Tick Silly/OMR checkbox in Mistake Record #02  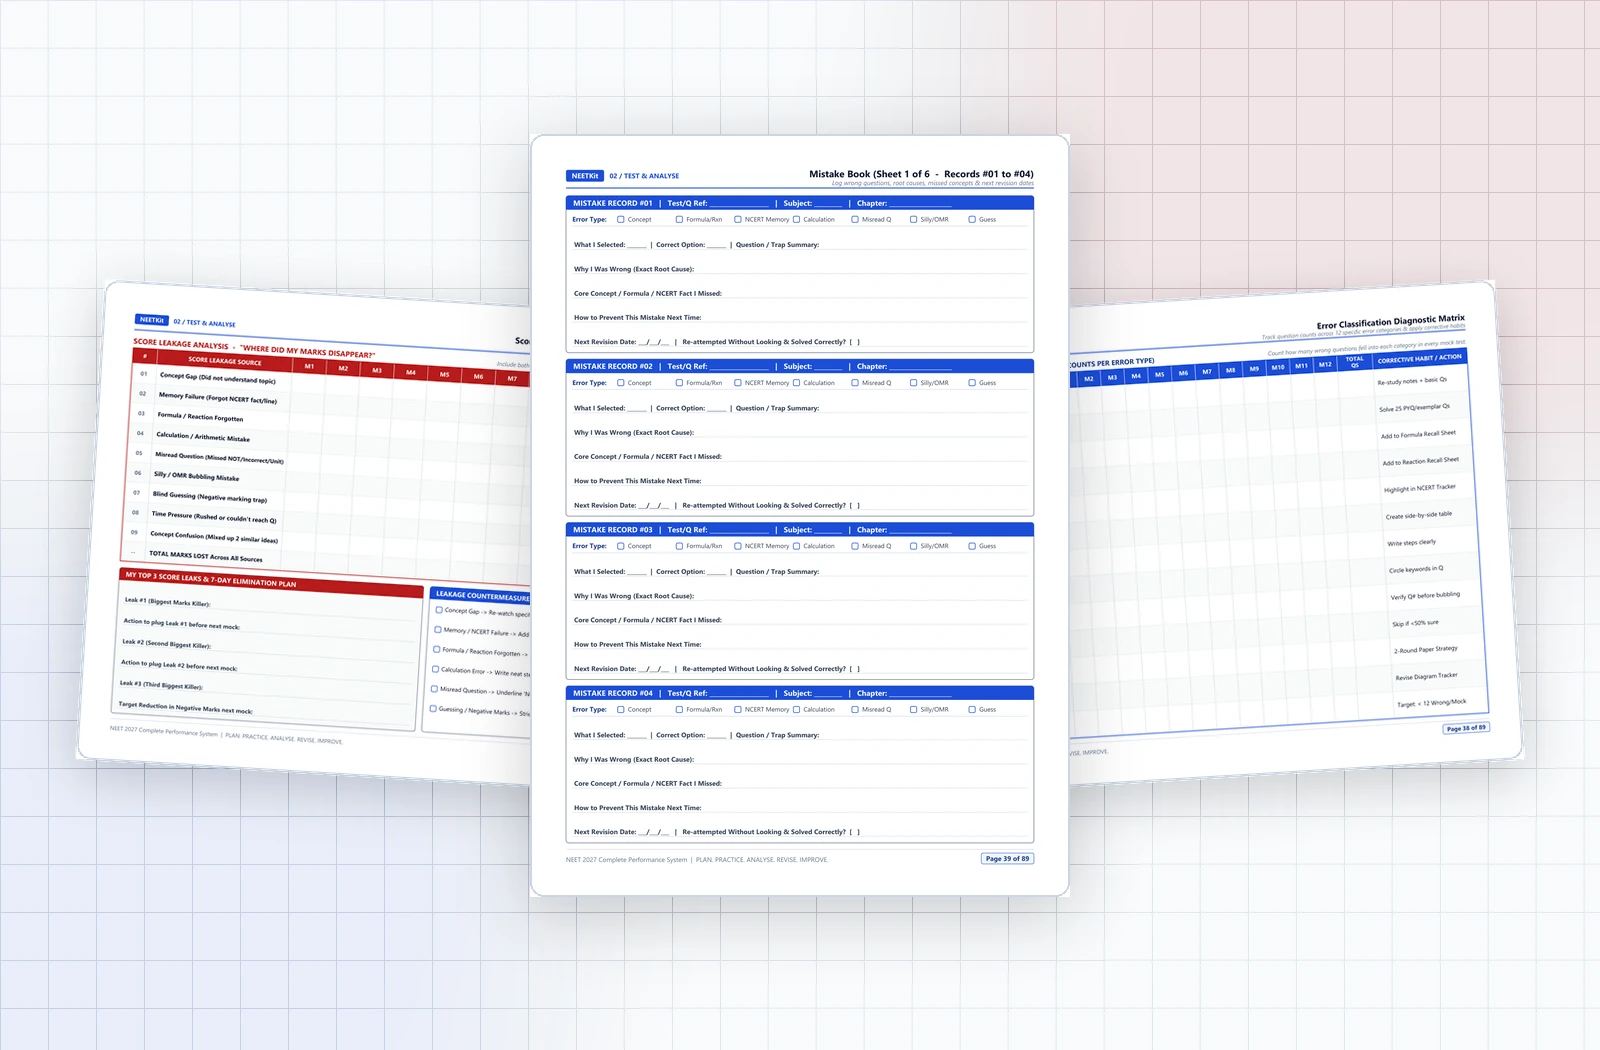coord(913,383)
